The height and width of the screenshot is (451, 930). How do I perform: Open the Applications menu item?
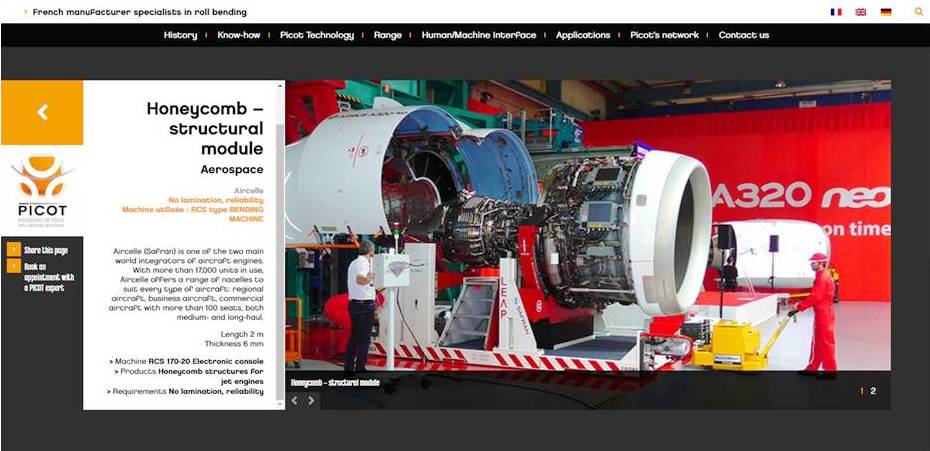(x=583, y=35)
